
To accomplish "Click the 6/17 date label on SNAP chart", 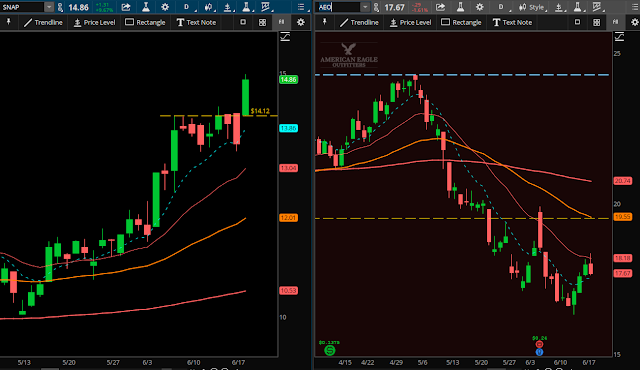I will (x=238, y=362).
